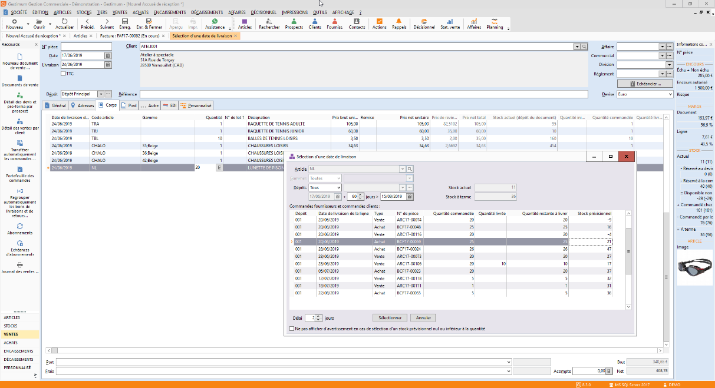Open Prospects from the toolbar

coord(294,24)
